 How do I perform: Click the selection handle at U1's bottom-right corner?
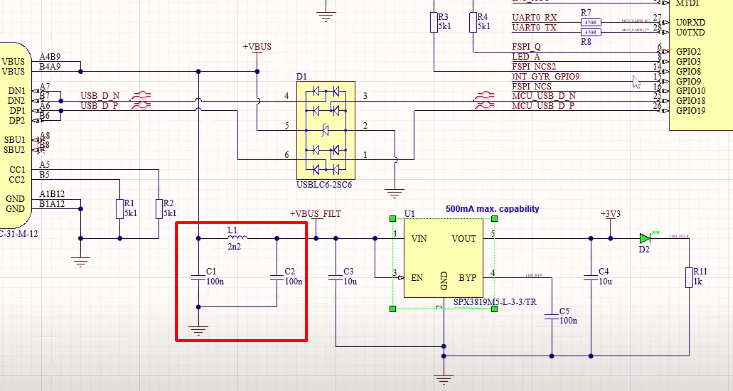(495, 309)
